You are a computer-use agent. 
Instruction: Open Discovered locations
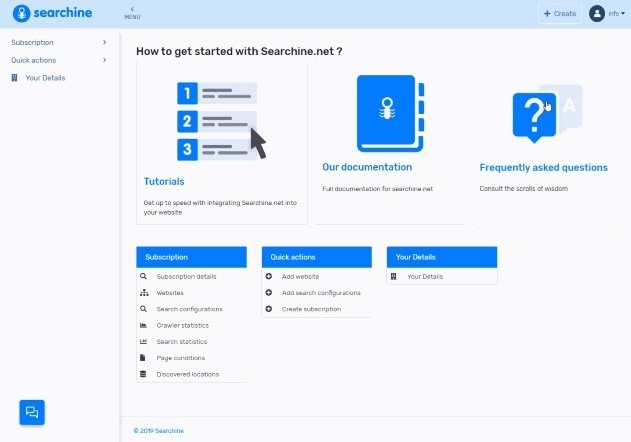point(188,374)
